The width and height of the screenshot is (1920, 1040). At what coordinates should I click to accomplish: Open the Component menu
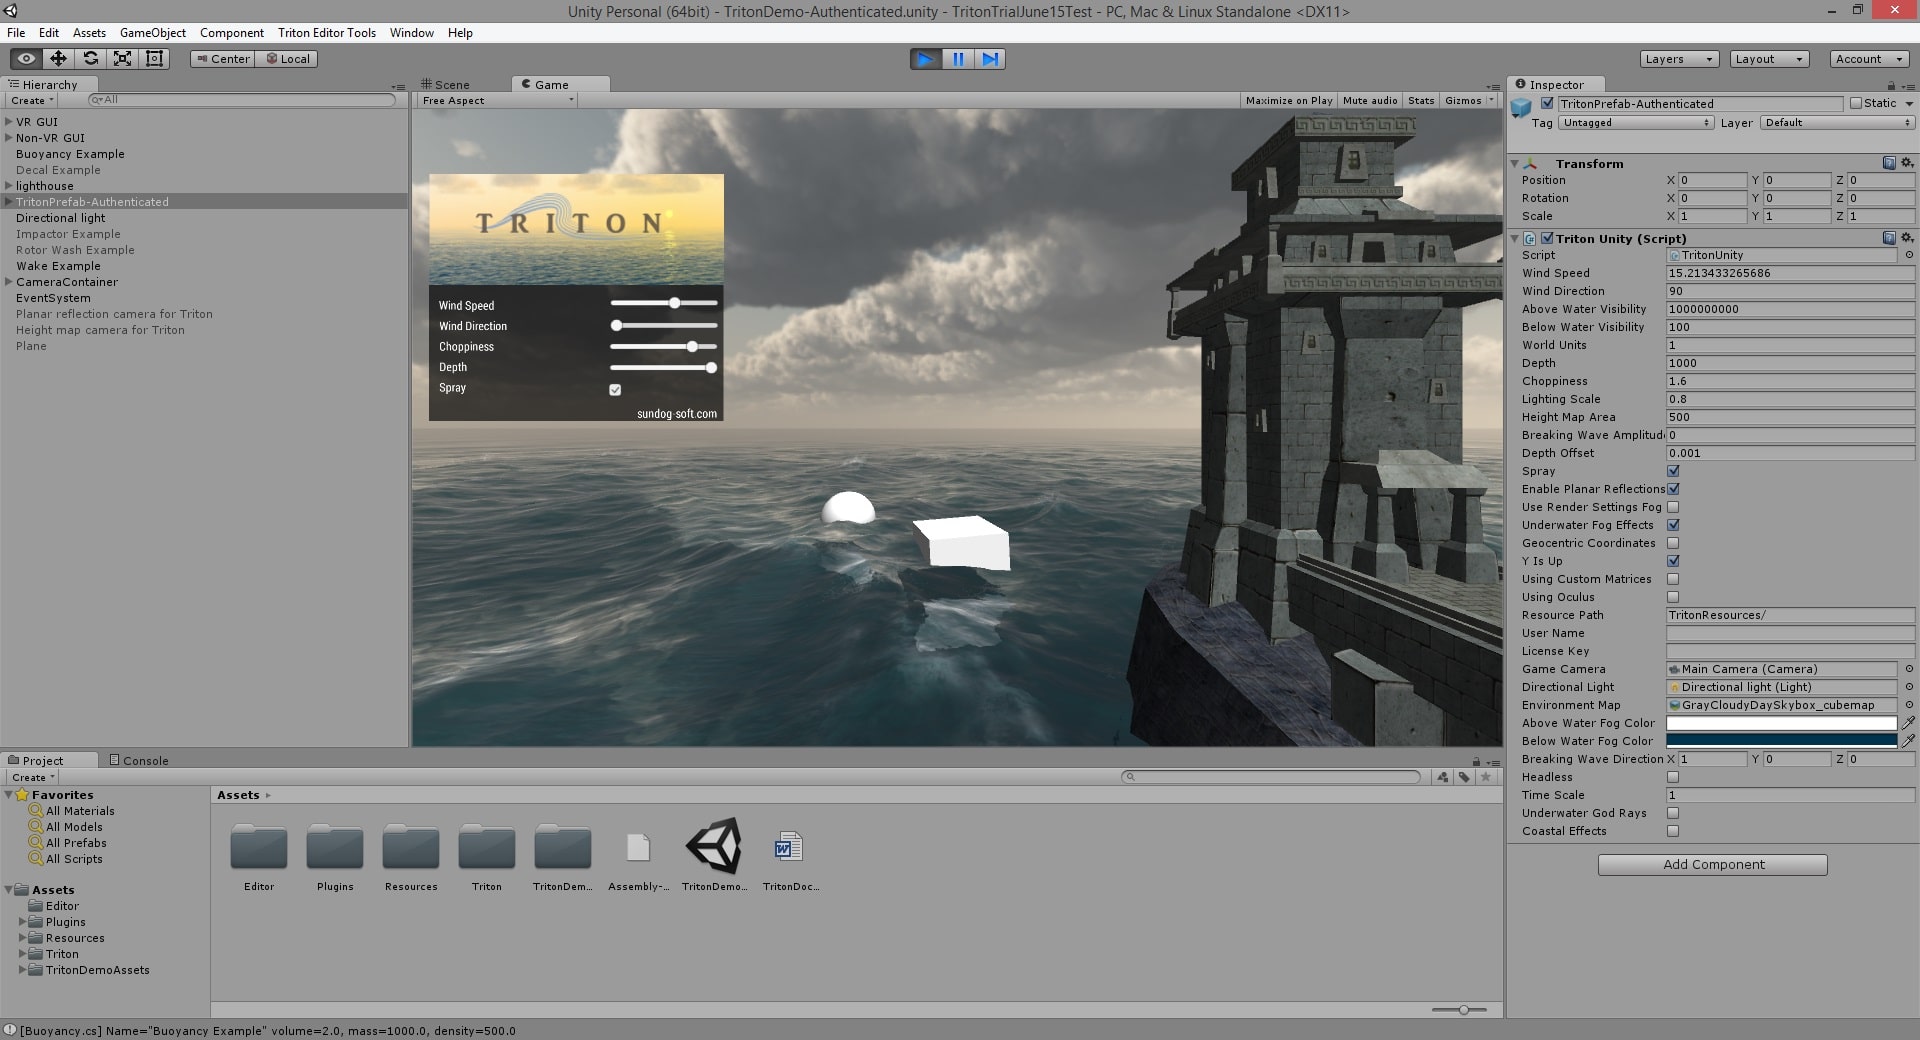pyautogui.click(x=232, y=33)
